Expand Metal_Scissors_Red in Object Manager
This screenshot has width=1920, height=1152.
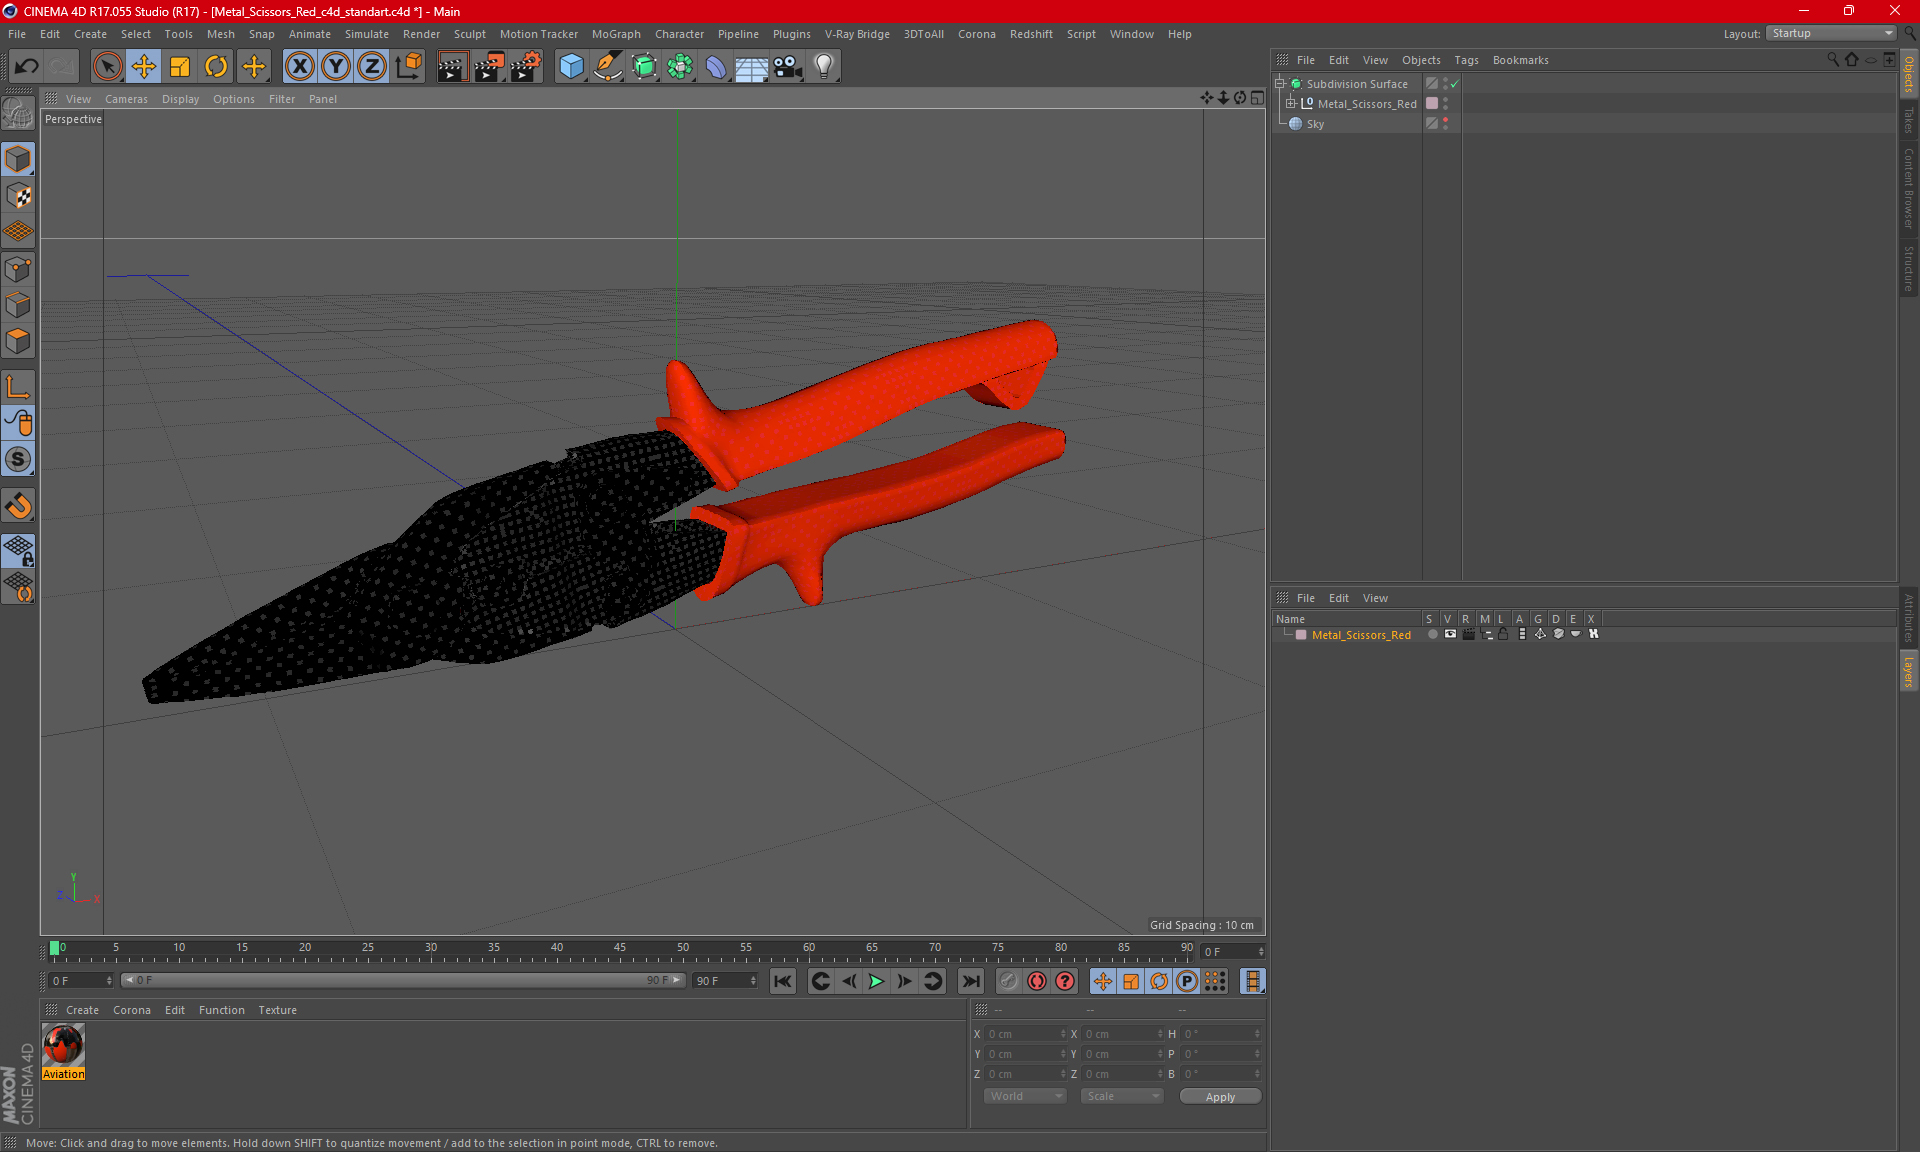[x=1290, y=104]
